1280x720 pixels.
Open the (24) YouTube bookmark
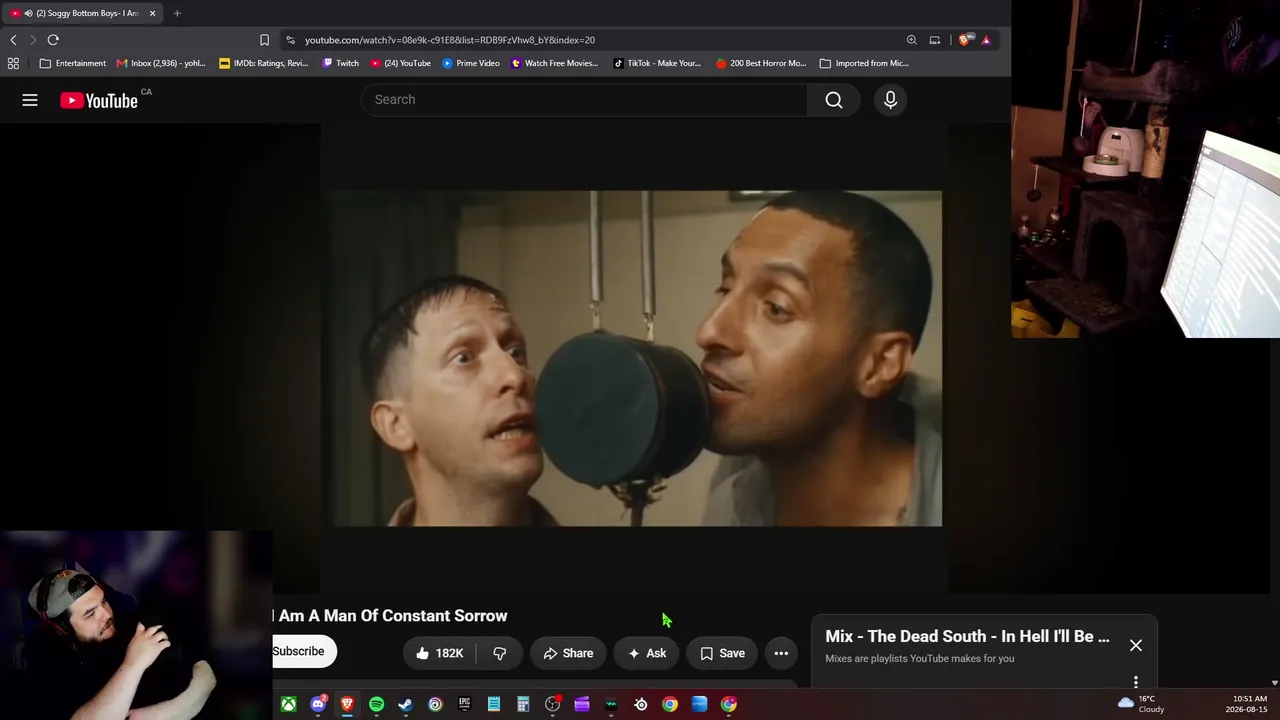[x=401, y=63]
